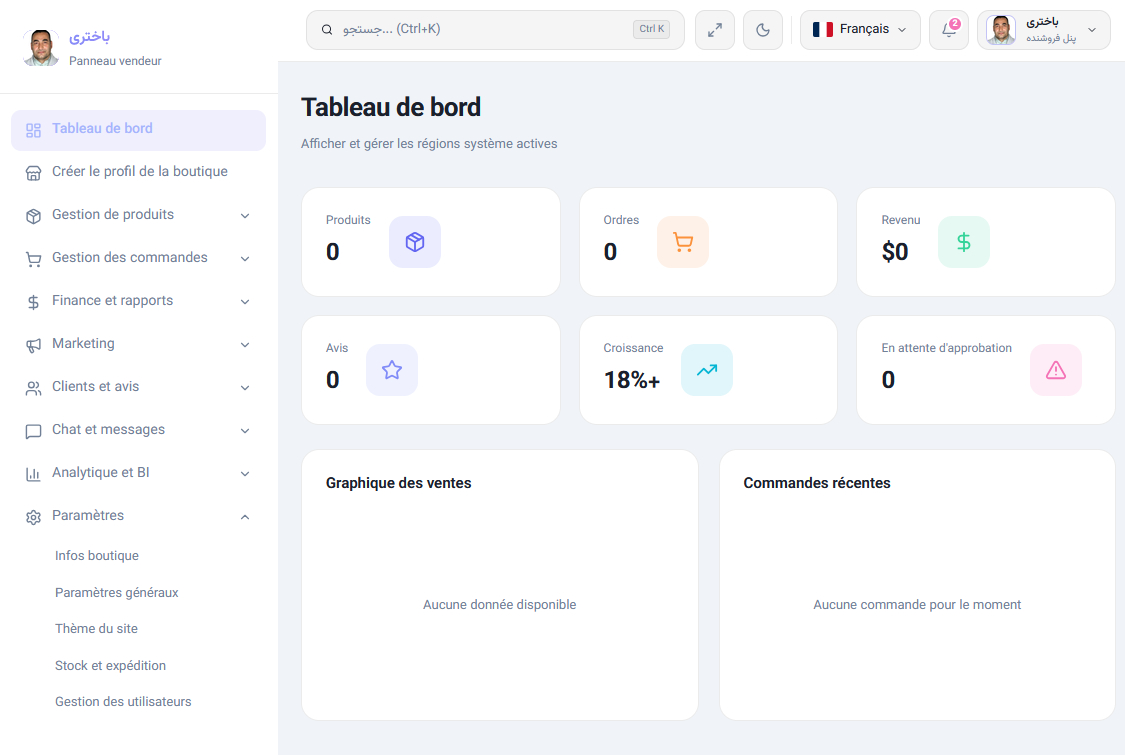The image size is (1125, 755).
Task: Click the trend arrow icon in Croissance card
Action: pos(707,370)
